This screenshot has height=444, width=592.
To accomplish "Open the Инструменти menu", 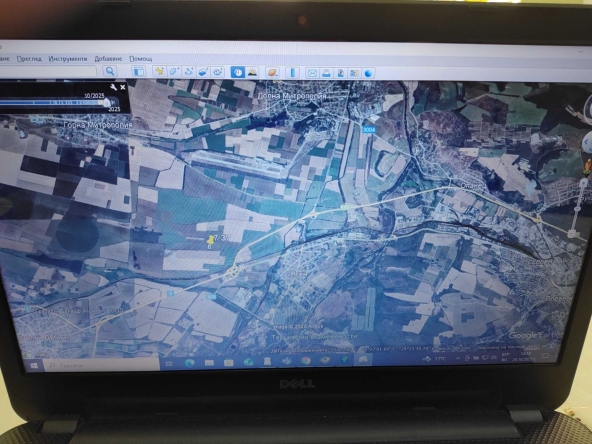I will click(x=68, y=59).
